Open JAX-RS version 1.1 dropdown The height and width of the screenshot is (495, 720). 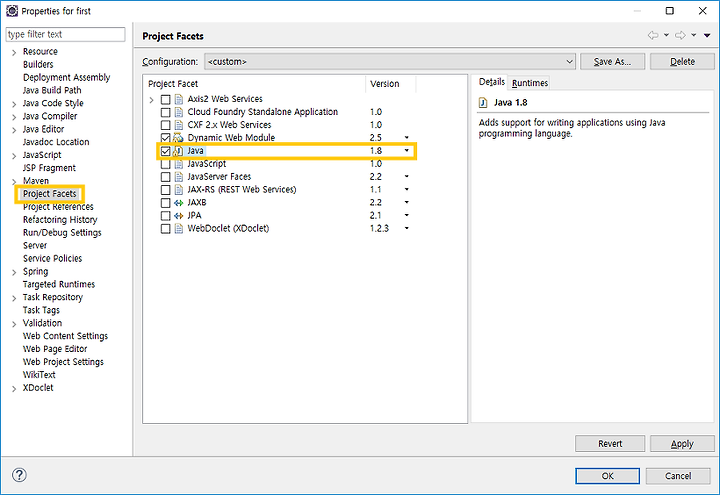[x=406, y=190]
